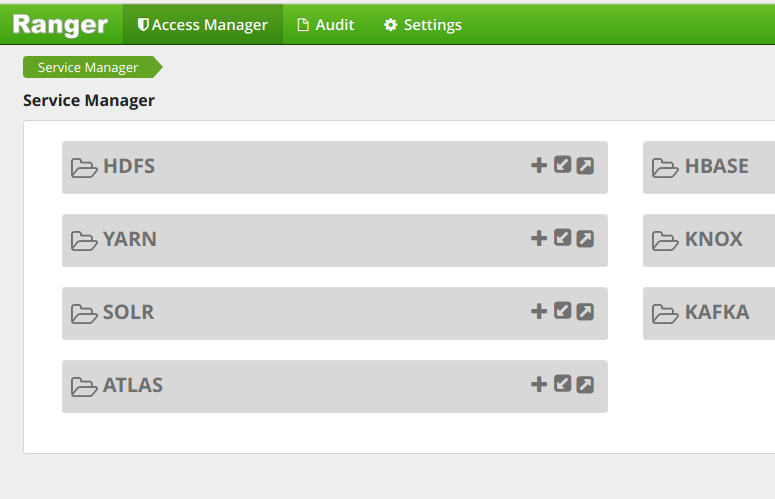Click the HBASE folder icon
The image size is (775, 499).
pos(665,168)
